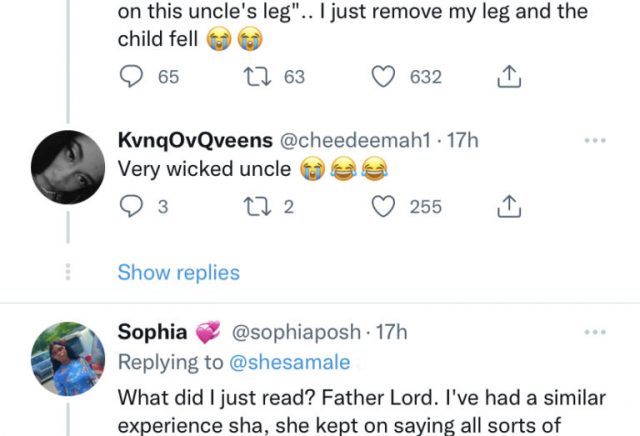Retweet KvnqOvQveens' wicked uncle comment
Image resolution: width=640 pixels, height=436 pixels.
click(x=253, y=206)
